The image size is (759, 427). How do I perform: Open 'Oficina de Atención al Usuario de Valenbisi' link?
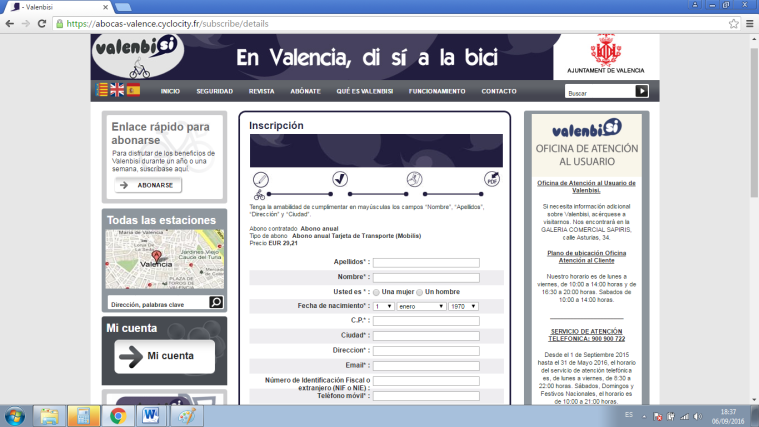(586, 186)
